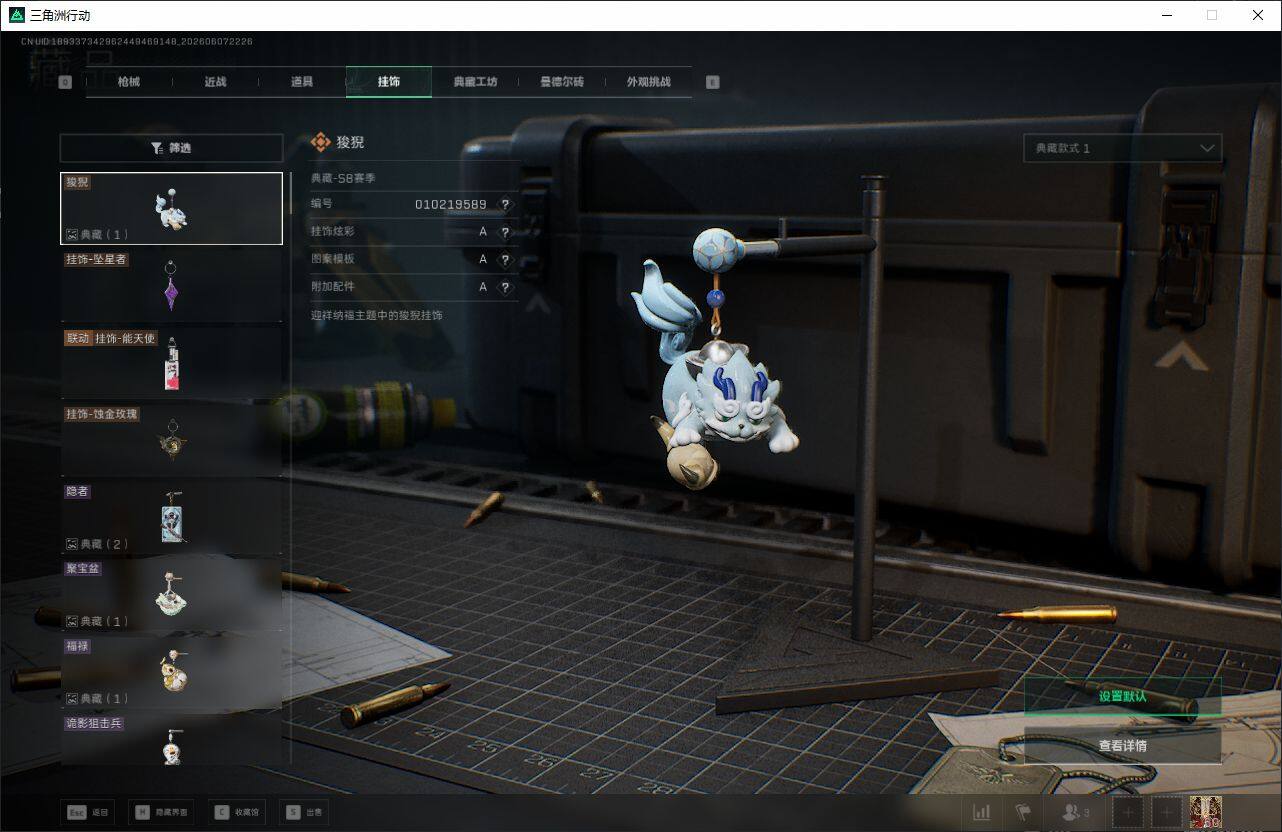Viewport: 1282px width, 832px height.
Task: Click the 迎祥纳福主题中的狻猊挂饰 description
Action: point(377,315)
